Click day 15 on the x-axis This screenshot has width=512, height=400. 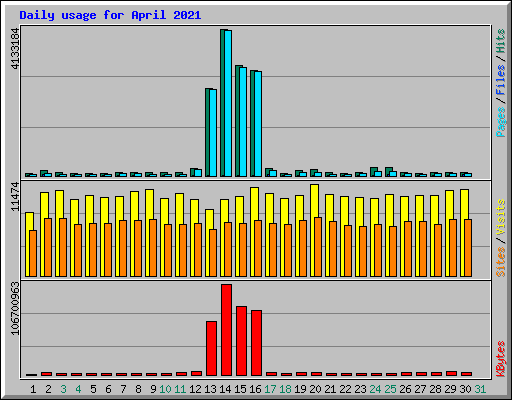pos(240,389)
